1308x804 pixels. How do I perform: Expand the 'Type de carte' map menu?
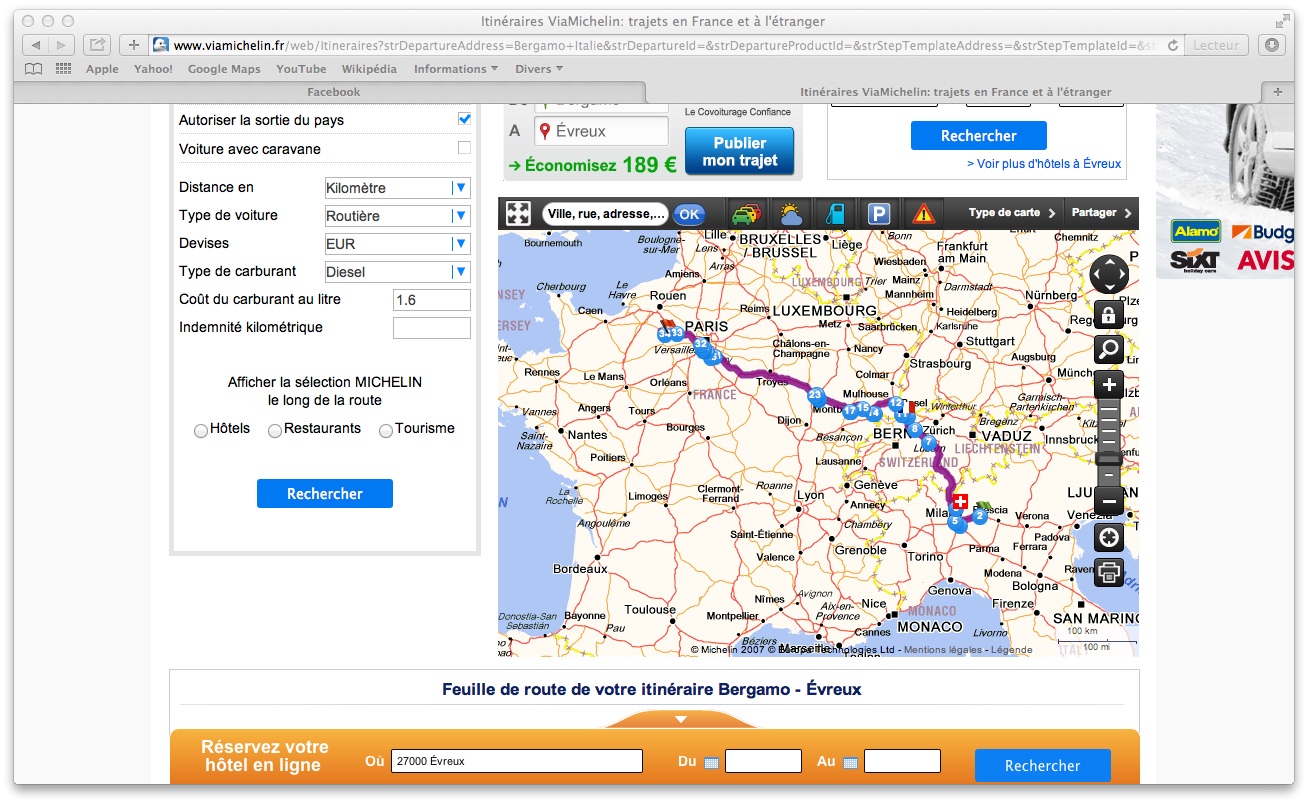pos(1011,213)
